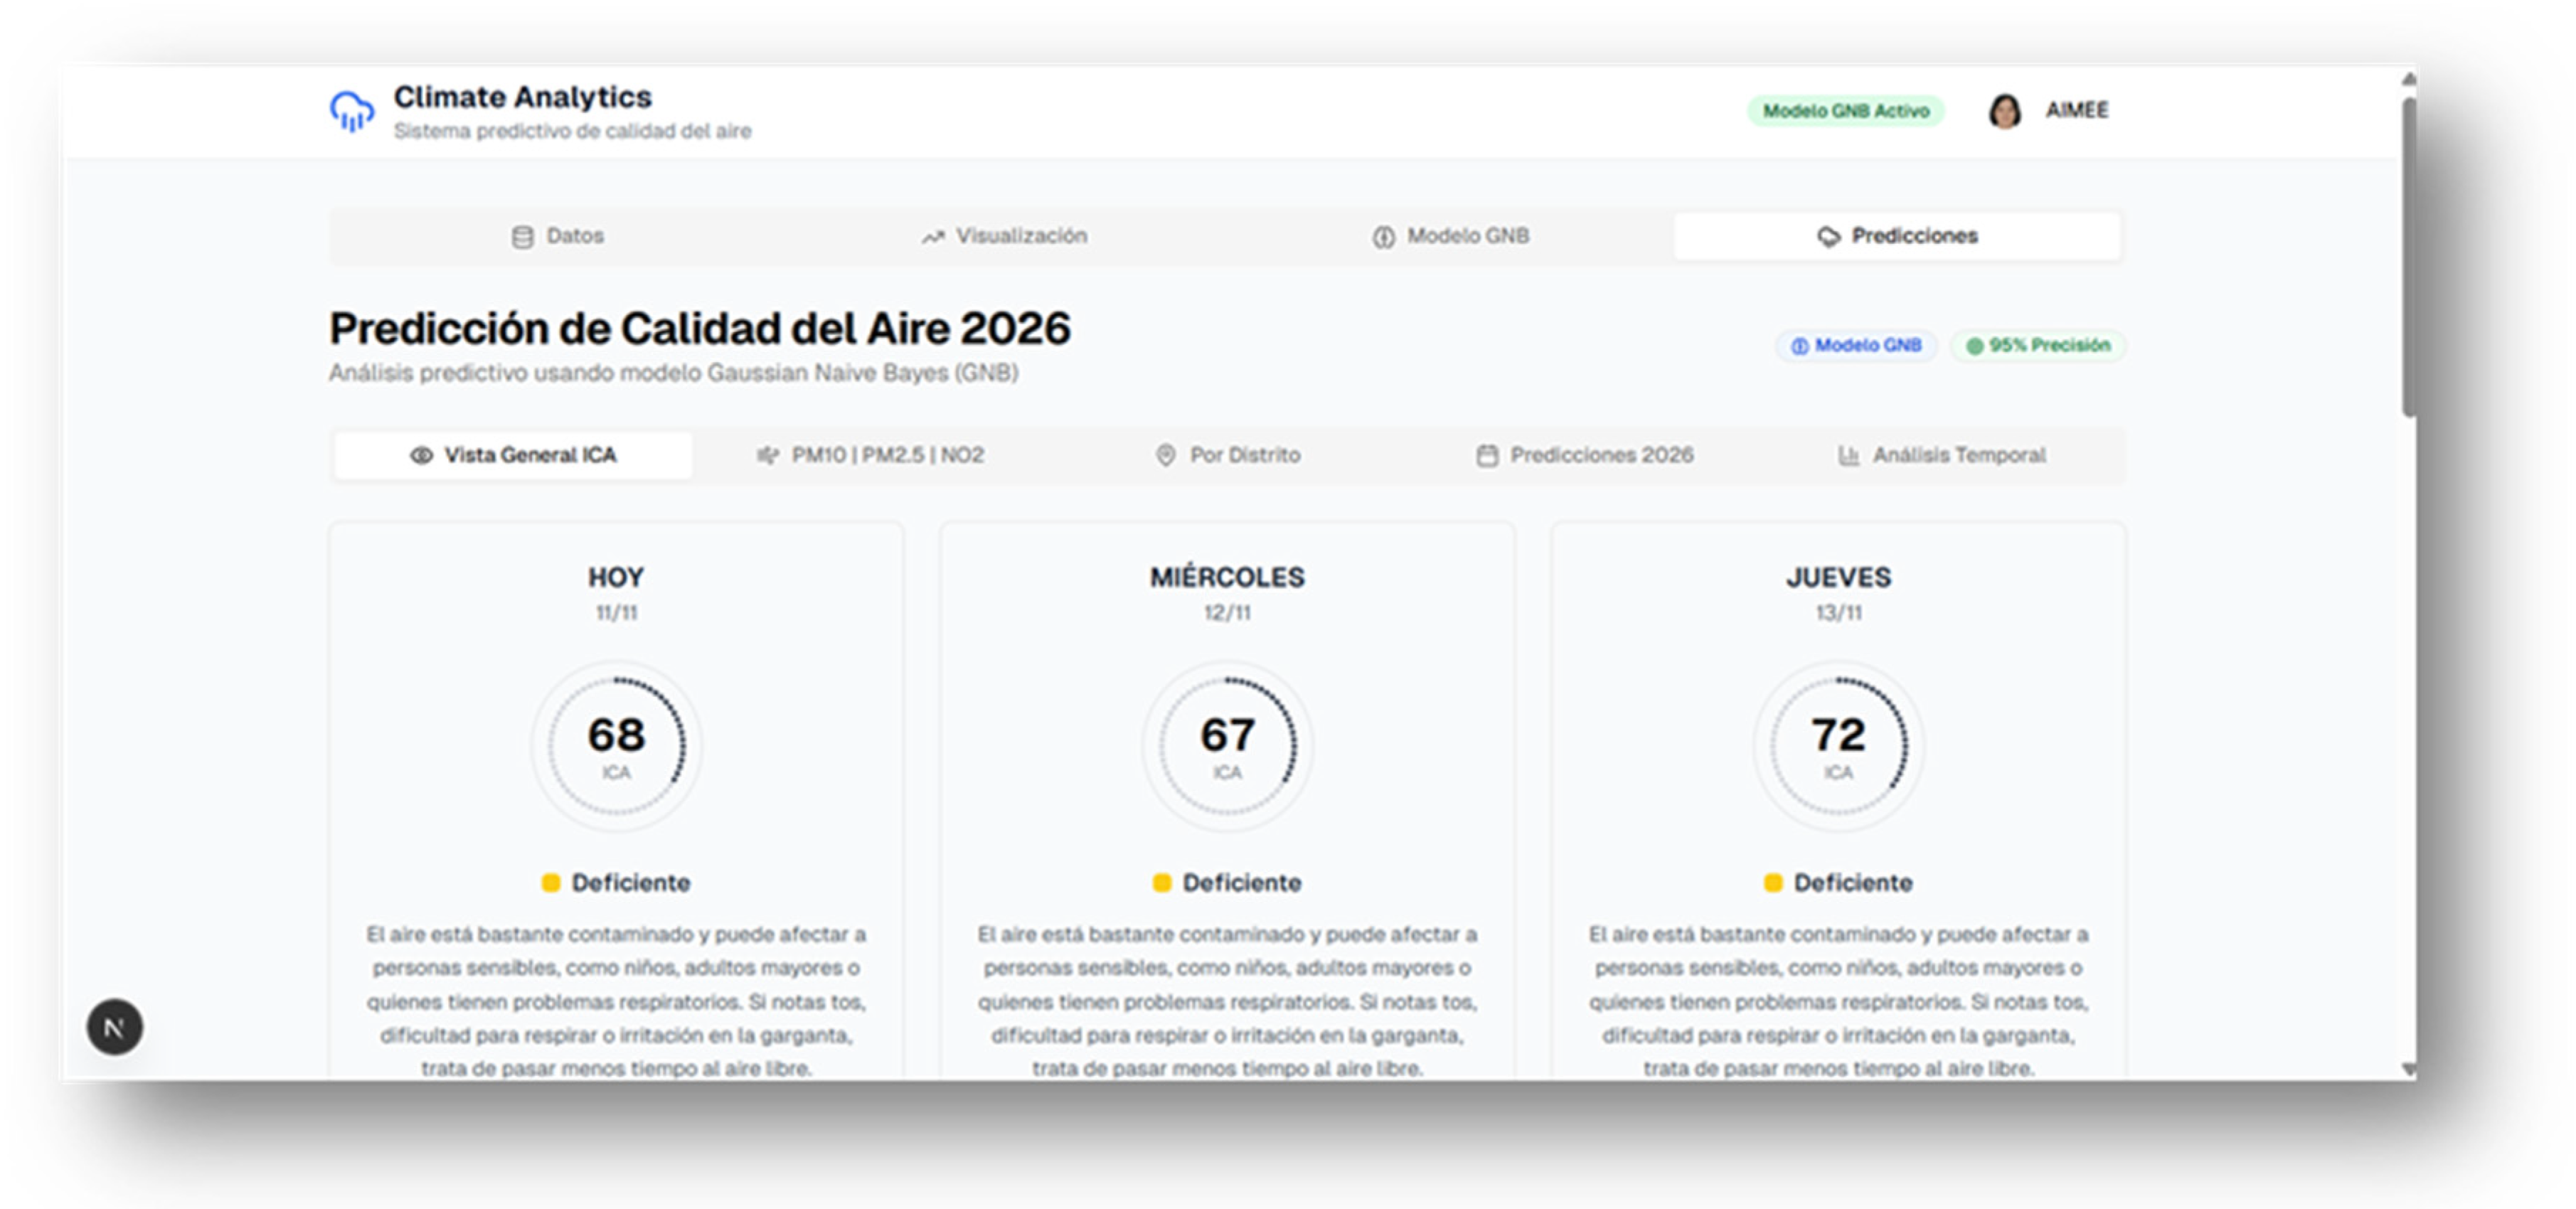Click the green dot in 95% Precisión badge
Image resolution: width=2576 pixels, height=1209 pixels.
click(x=1974, y=346)
